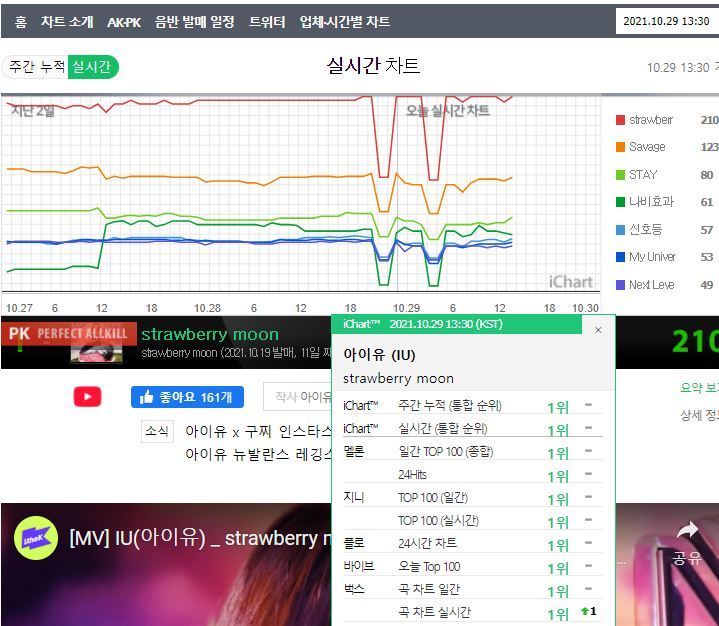
Task: Switch to 실시간 chart toggle
Action: (x=94, y=67)
